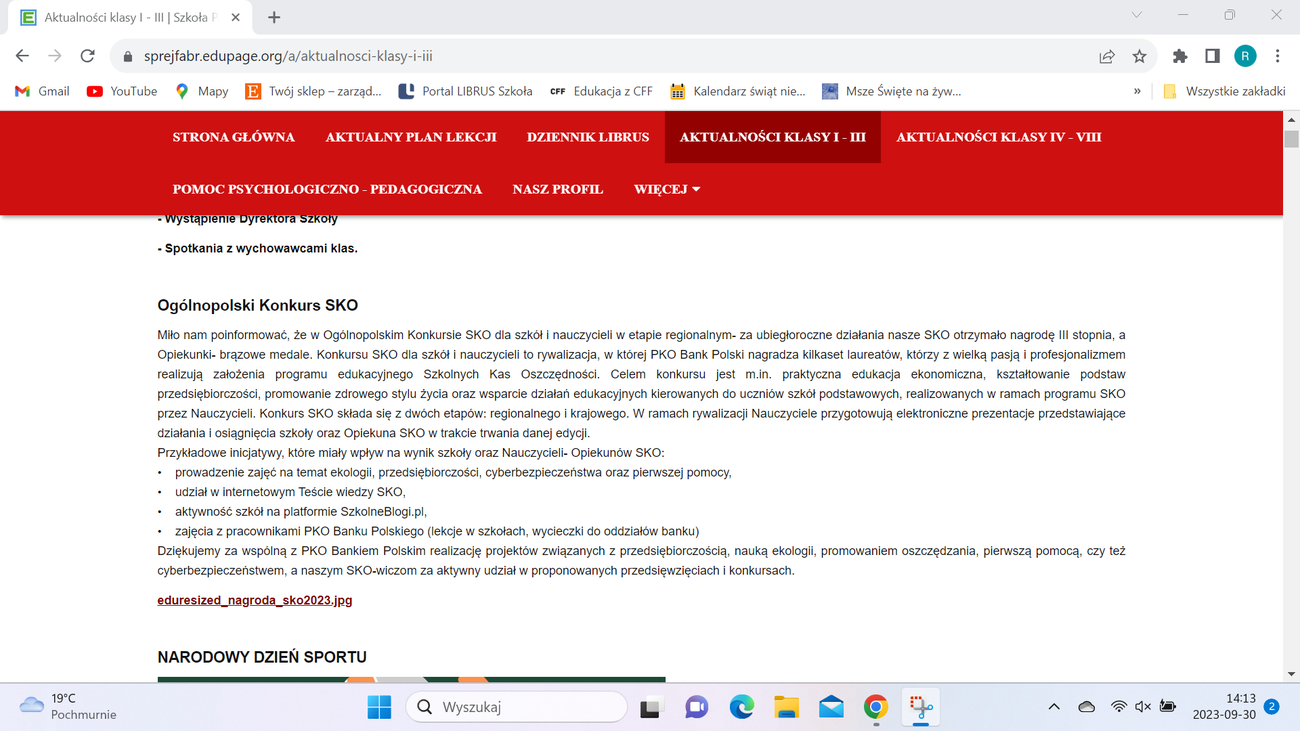Open weather widget showing 19°C Pochmurnie

(x=68, y=707)
